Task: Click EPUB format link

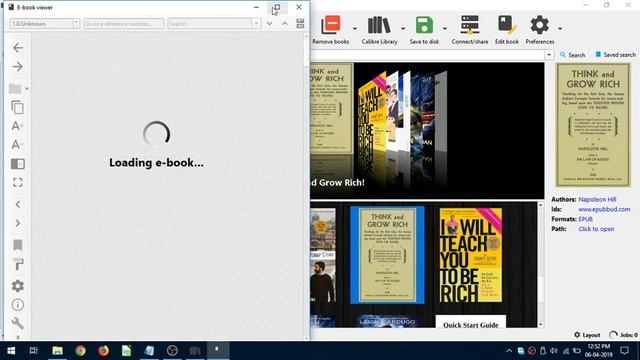Action: [x=585, y=219]
